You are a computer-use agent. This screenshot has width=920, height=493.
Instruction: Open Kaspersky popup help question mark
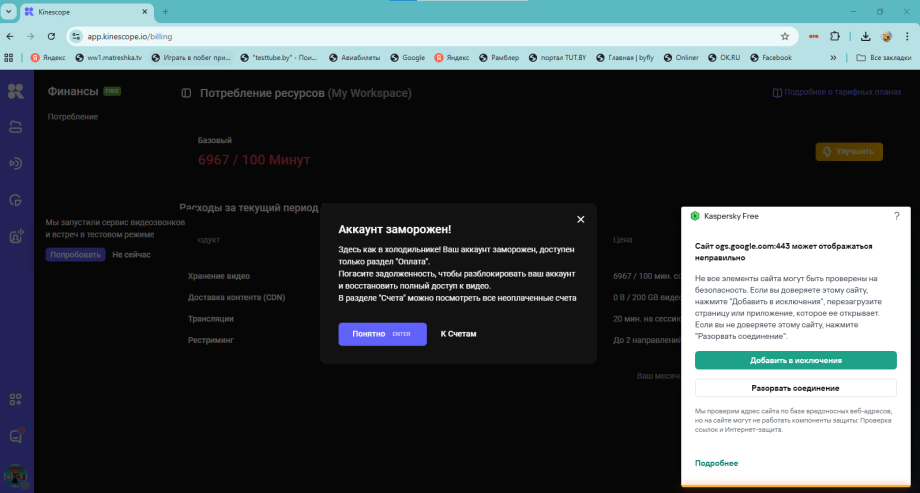[x=896, y=215]
